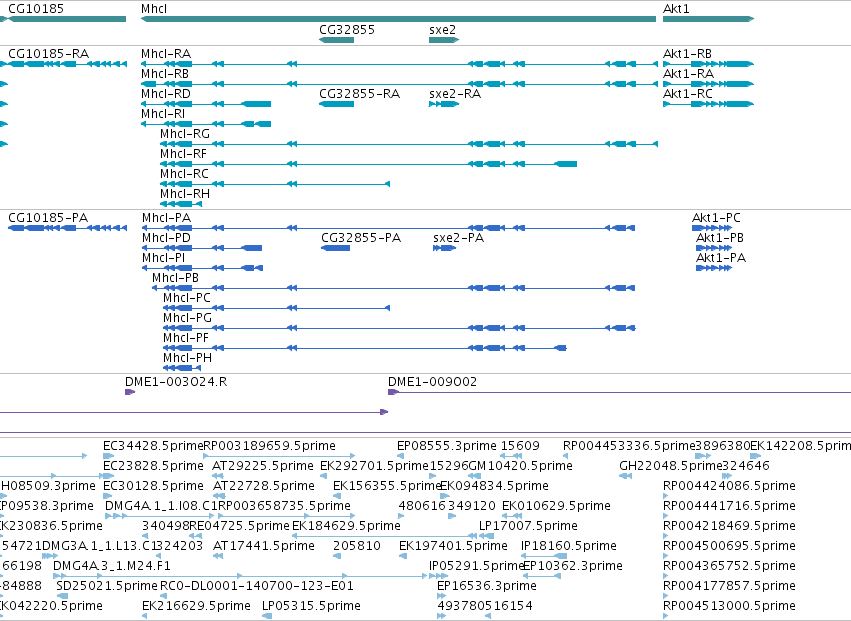Select protein MhcI-PI
The width and height of the screenshot is (851, 621).
[x=202, y=268]
